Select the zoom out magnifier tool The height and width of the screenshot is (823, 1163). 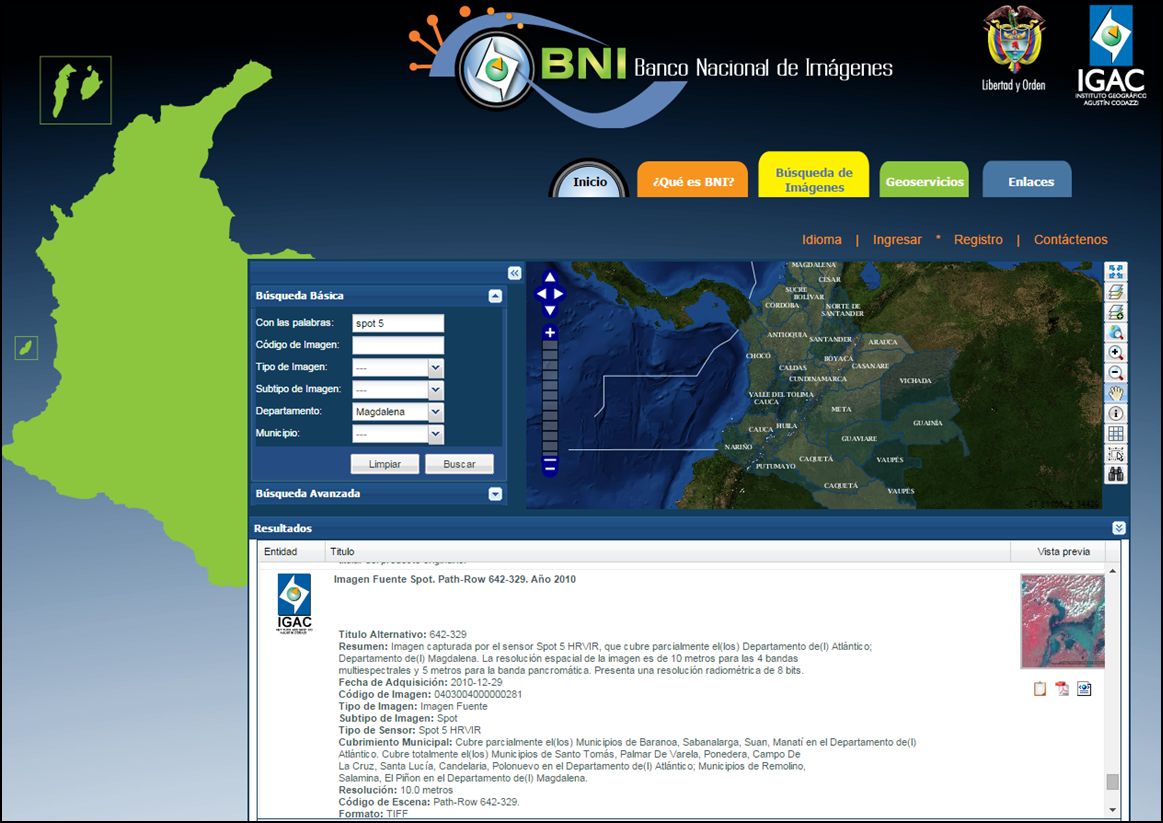1116,373
